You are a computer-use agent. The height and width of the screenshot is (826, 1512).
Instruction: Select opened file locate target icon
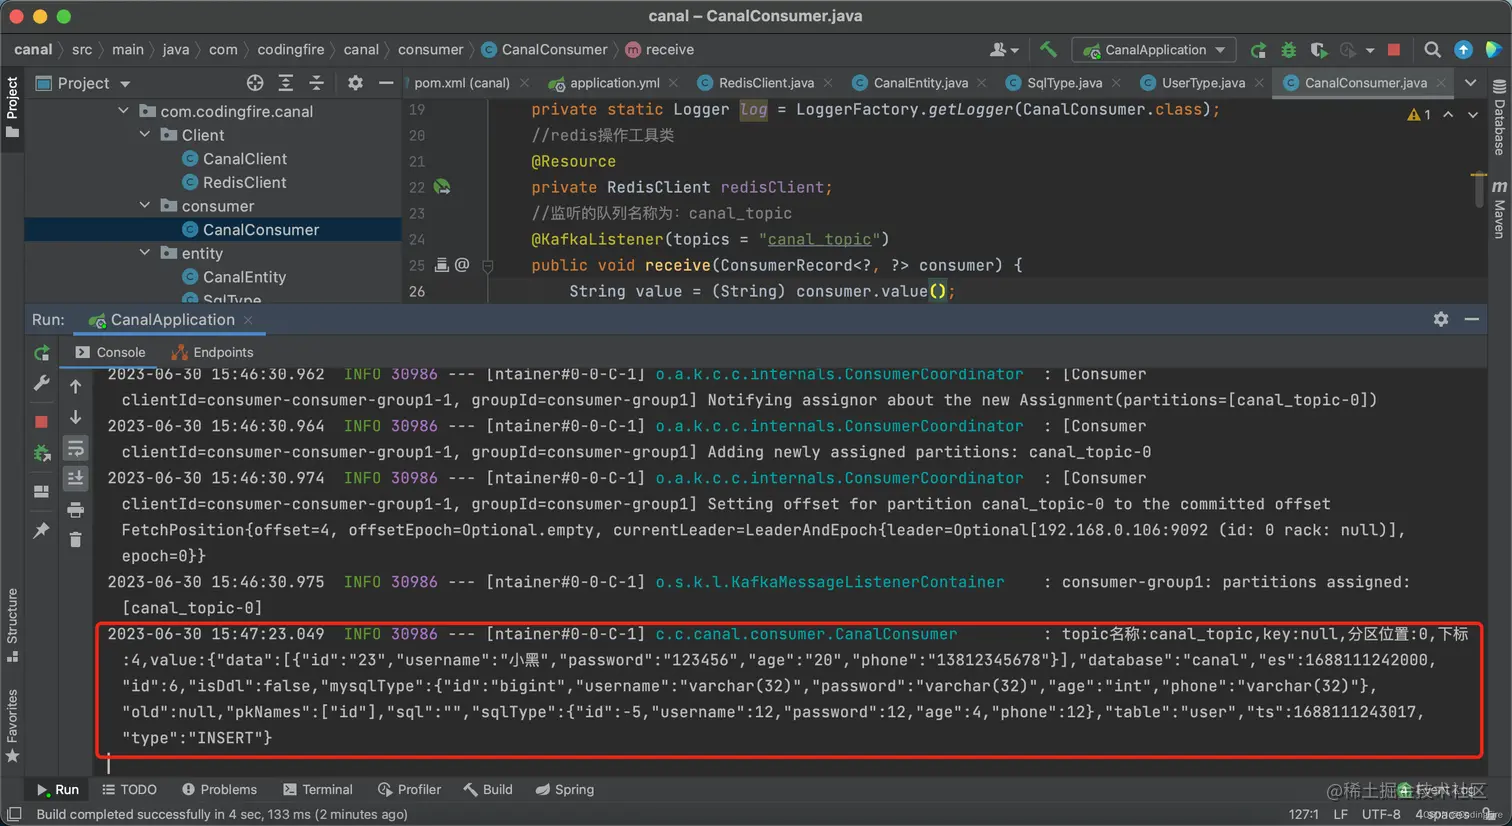click(255, 83)
